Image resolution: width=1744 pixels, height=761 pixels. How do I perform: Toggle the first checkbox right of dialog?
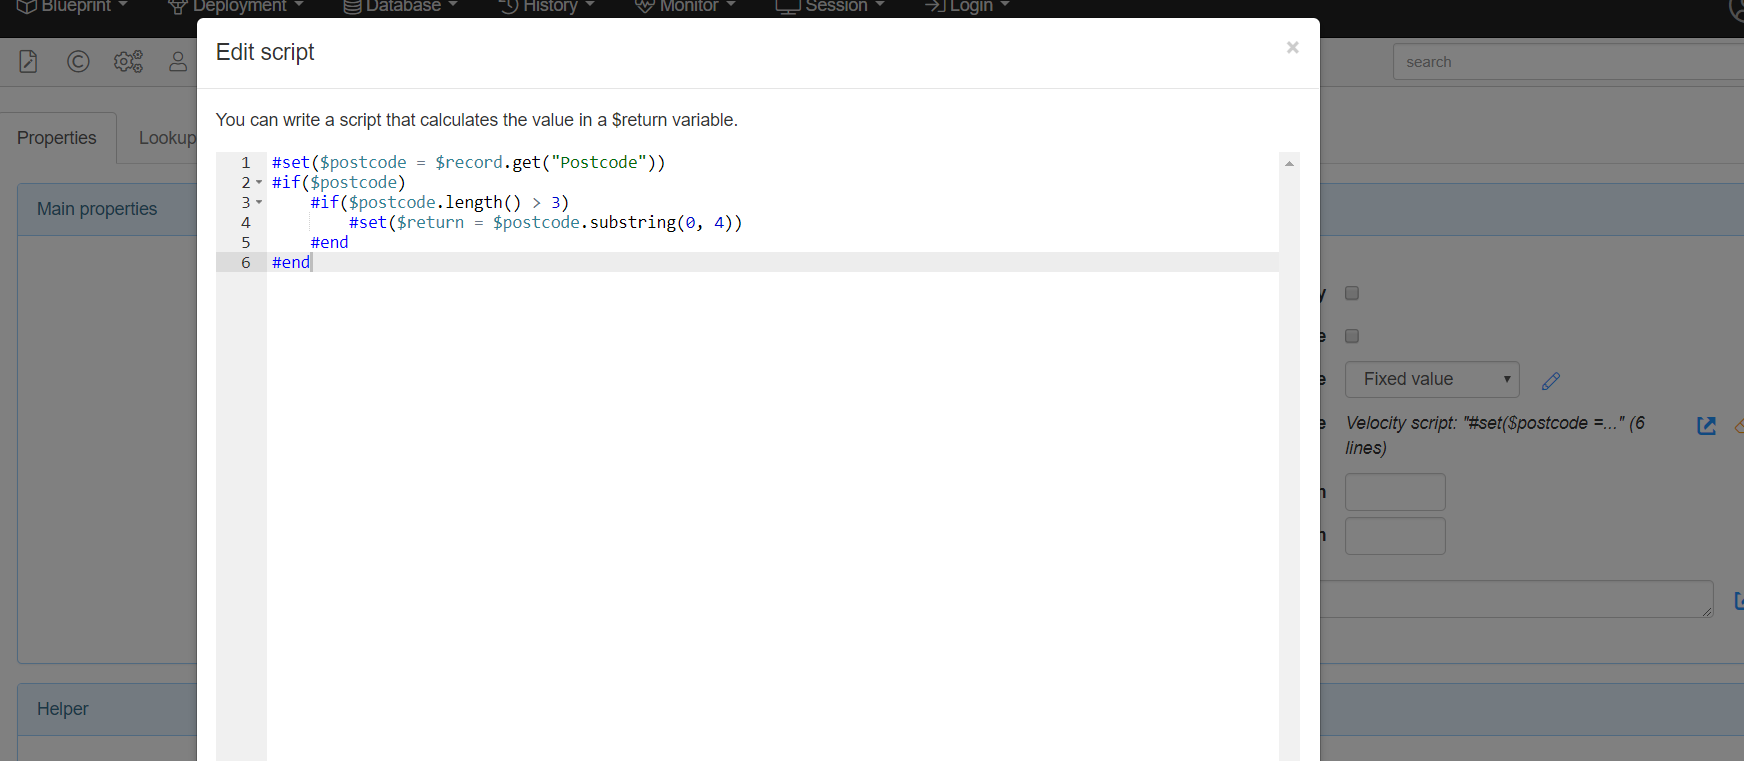coord(1352,293)
